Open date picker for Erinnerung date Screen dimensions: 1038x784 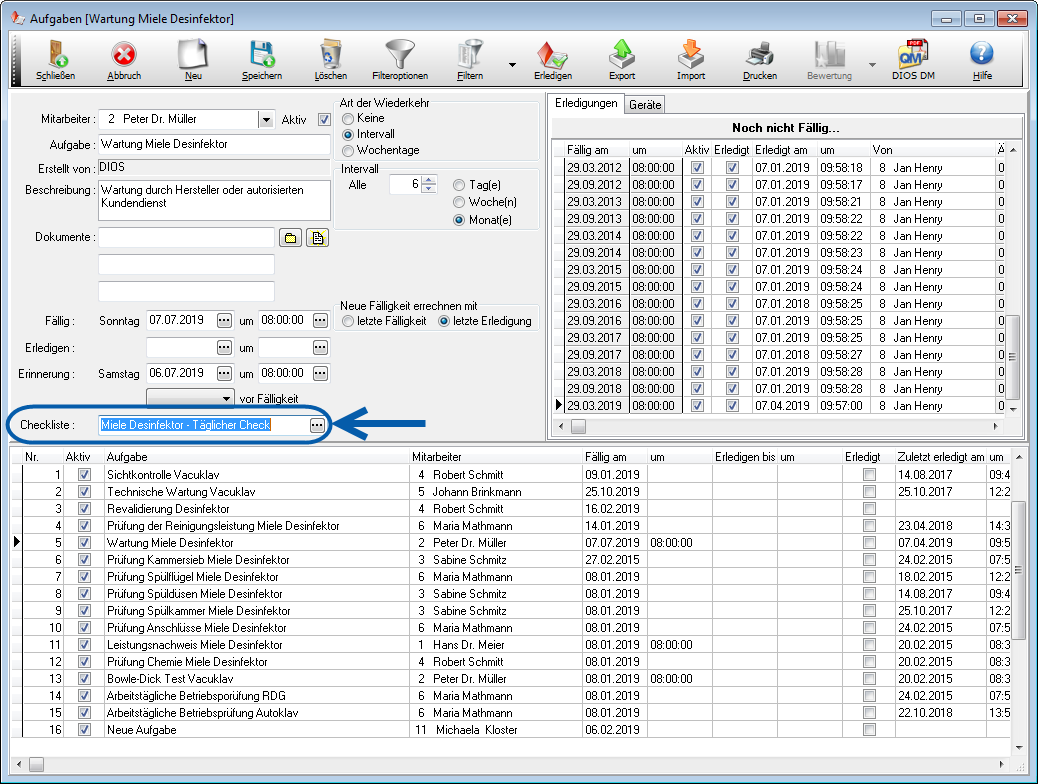(x=224, y=373)
